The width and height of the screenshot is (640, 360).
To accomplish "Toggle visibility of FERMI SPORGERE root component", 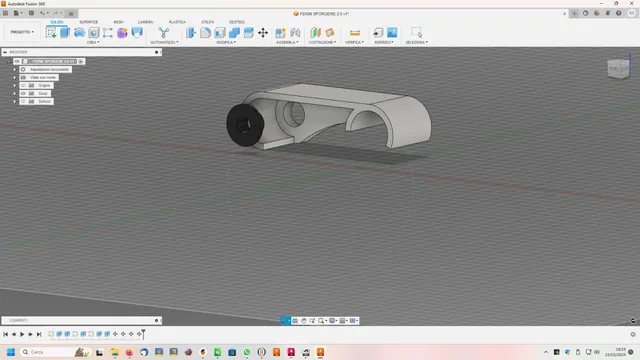I will [17, 61].
